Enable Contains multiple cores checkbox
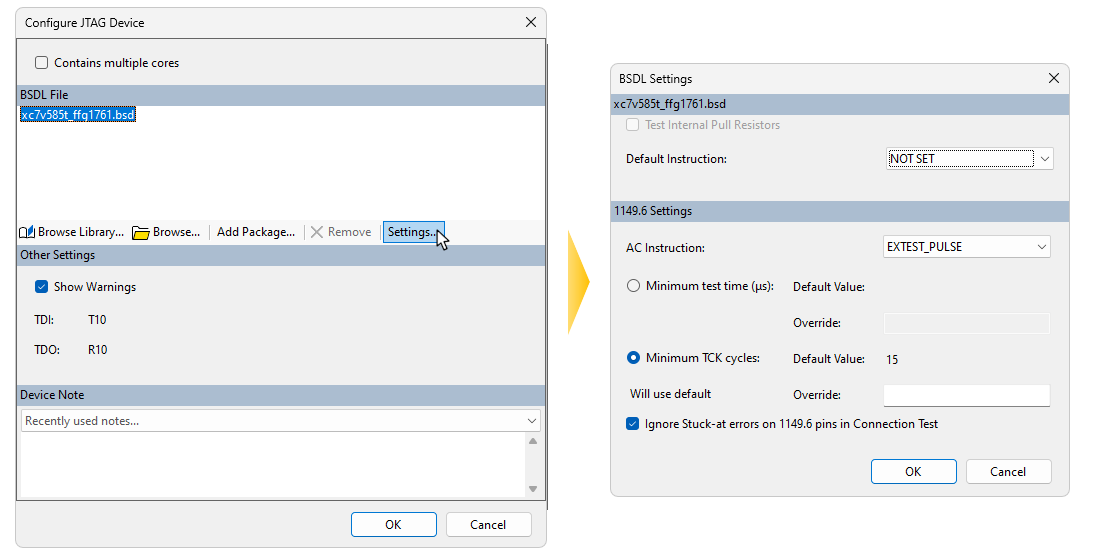1095x554 pixels. click(42, 63)
